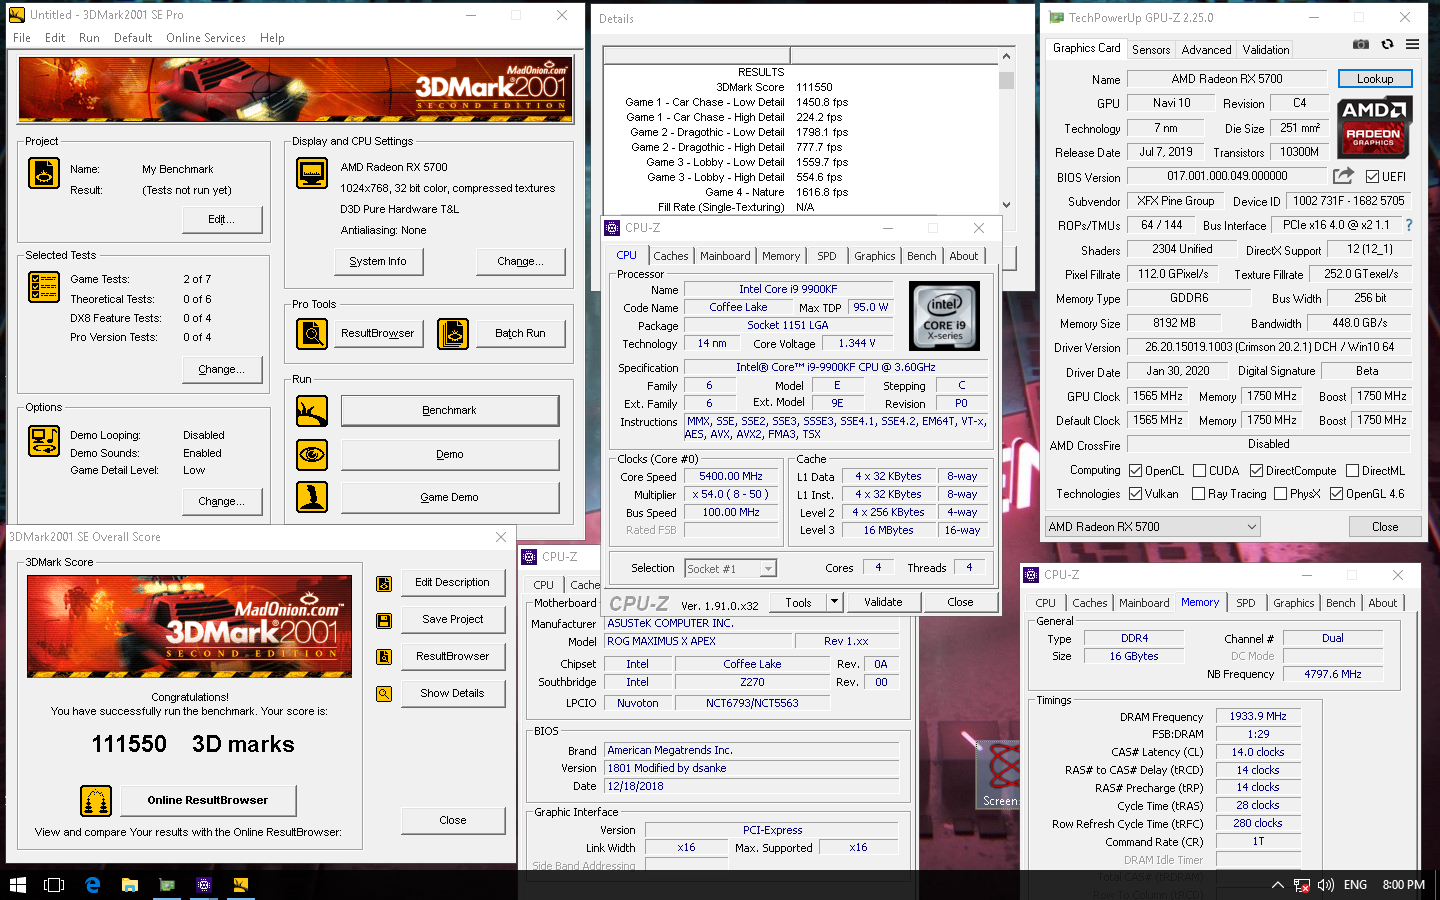Click the Batch Run icon in Pro Tools
Viewport: 1440px width, 900px height.
[x=453, y=333]
